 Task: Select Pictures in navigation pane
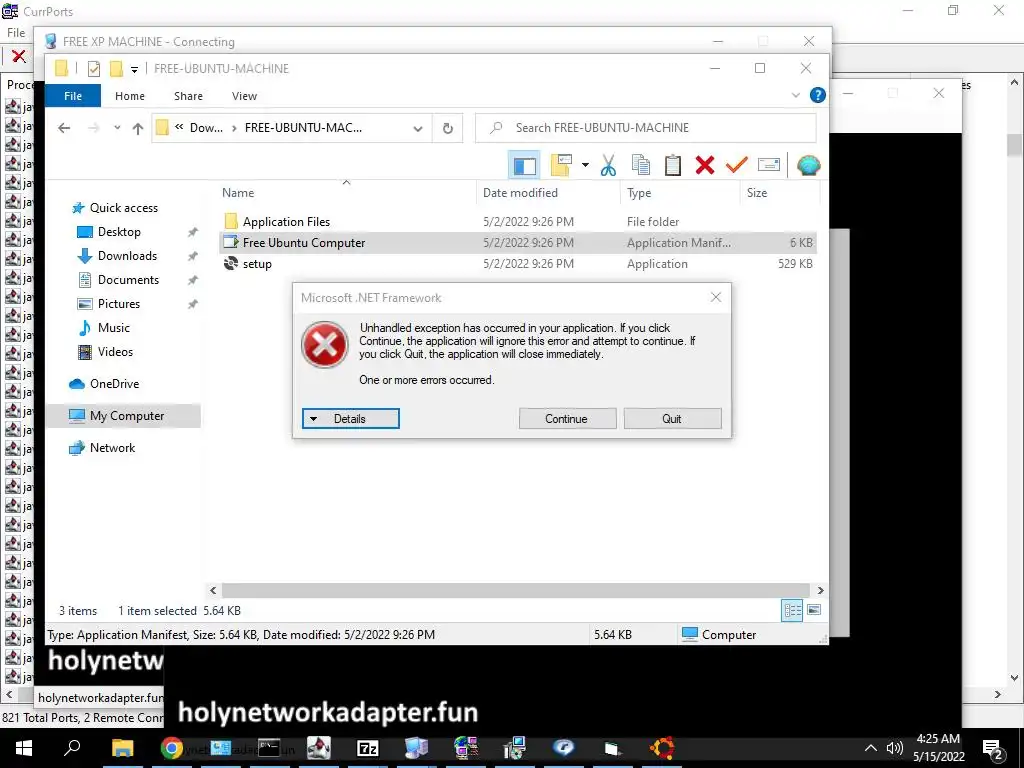[x=118, y=304]
